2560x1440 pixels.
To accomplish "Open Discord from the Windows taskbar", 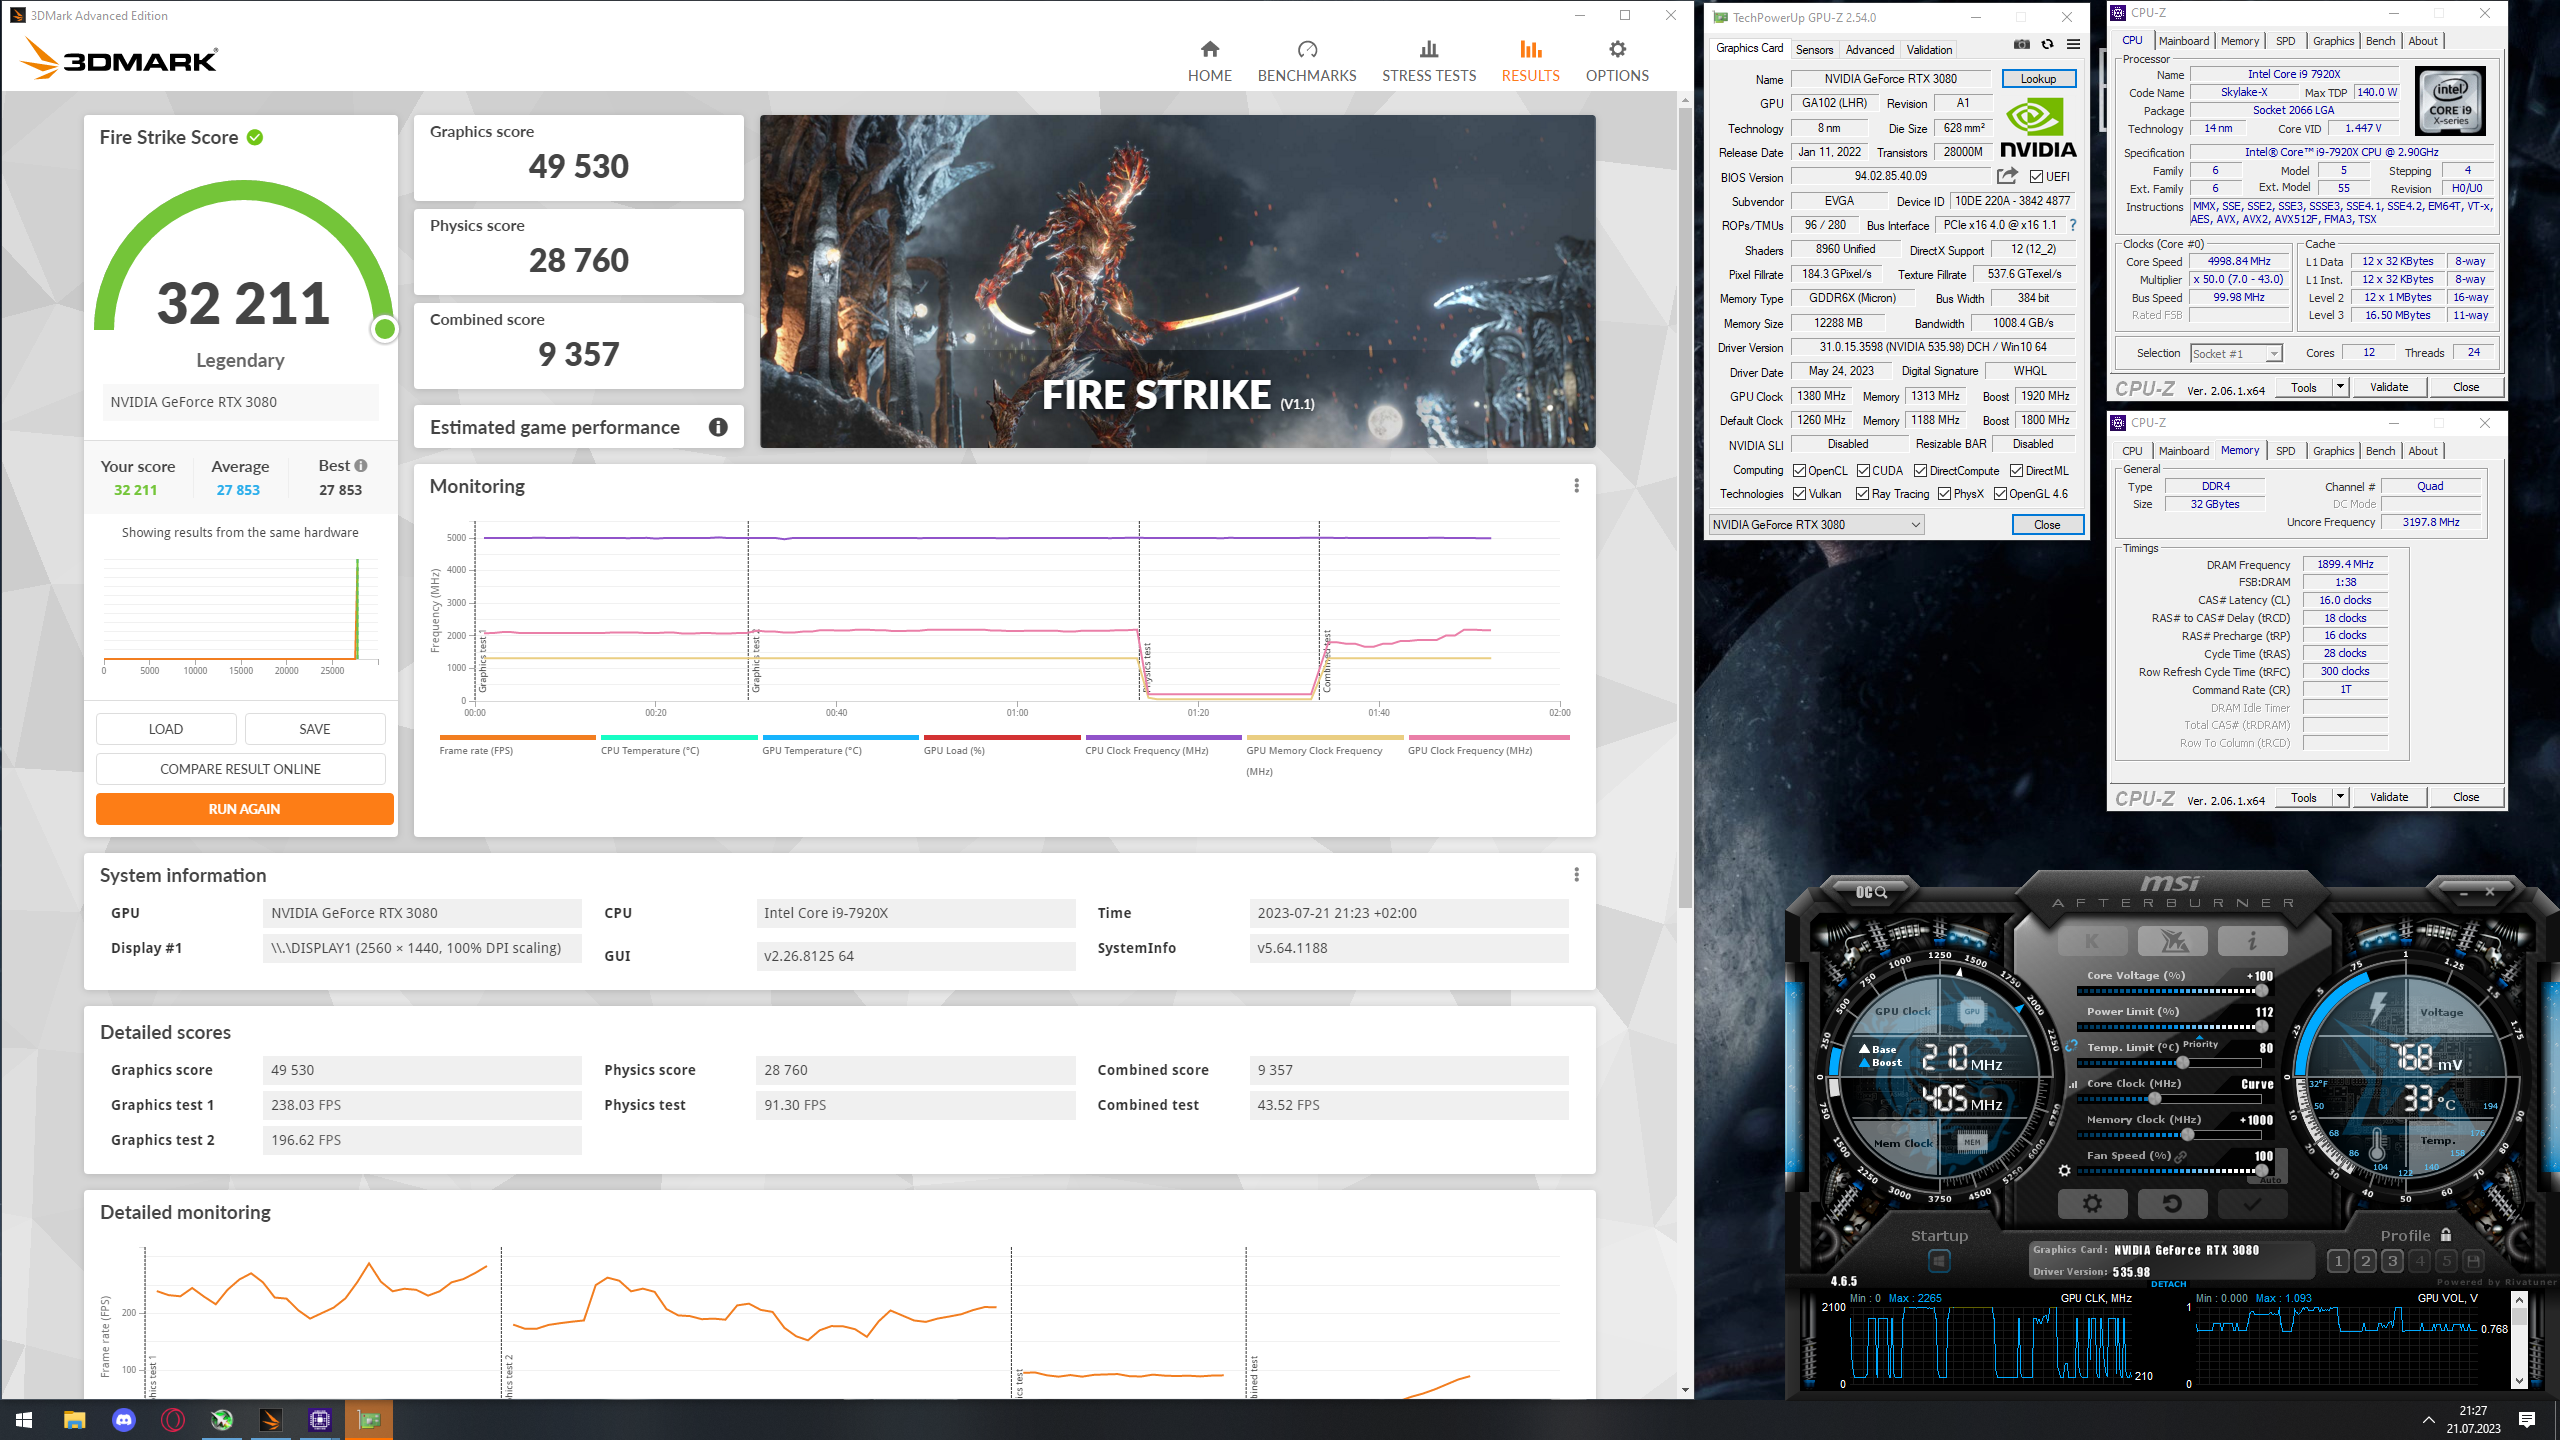I will coord(123,1419).
